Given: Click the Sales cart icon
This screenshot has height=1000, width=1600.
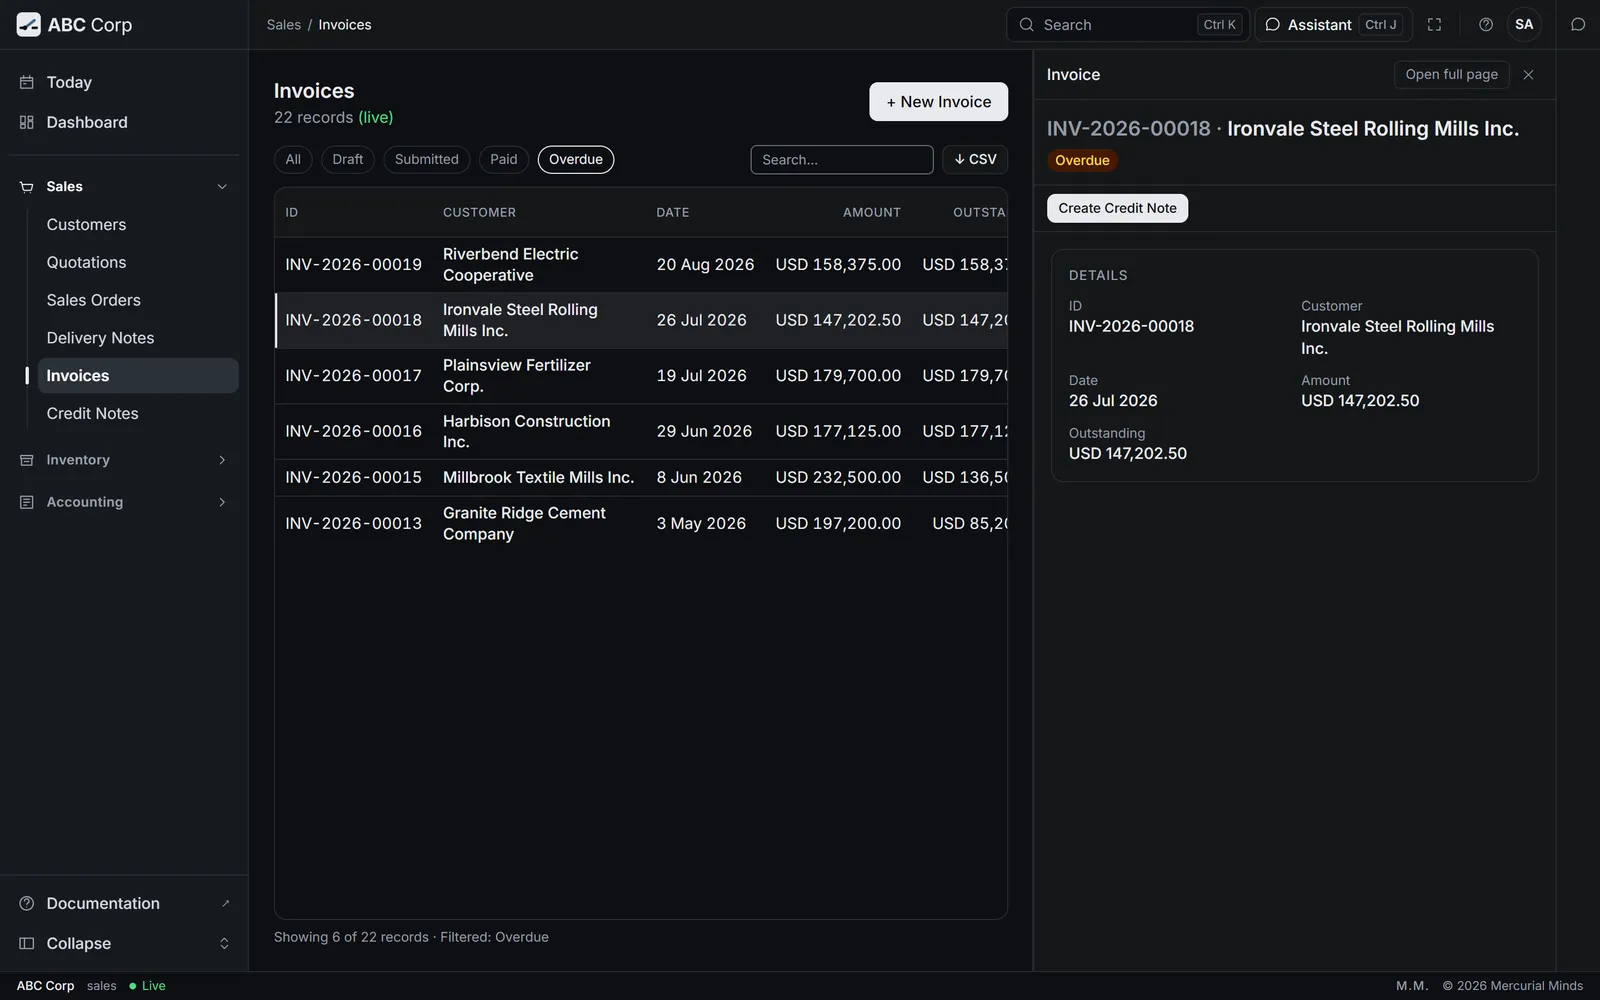Looking at the screenshot, I should point(27,187).
